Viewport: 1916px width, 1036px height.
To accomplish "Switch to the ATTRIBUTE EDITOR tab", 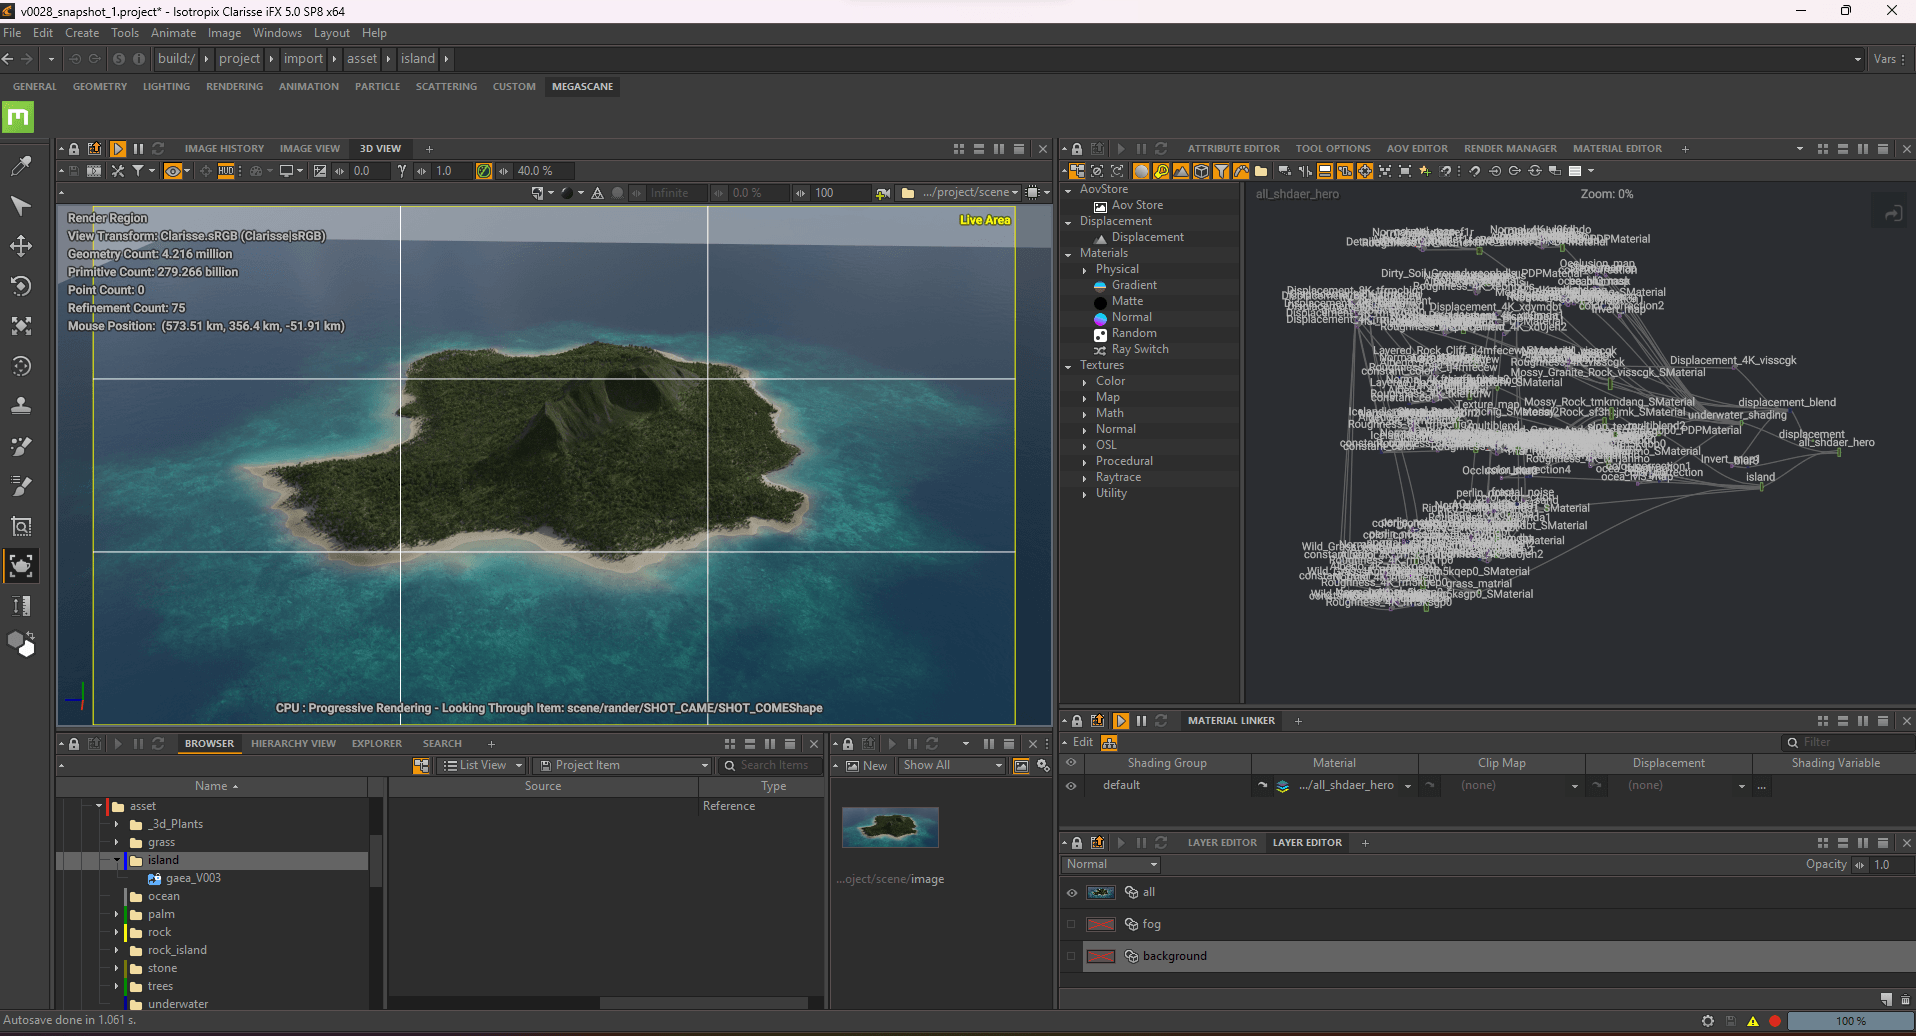I will [x=1233, y=149].
